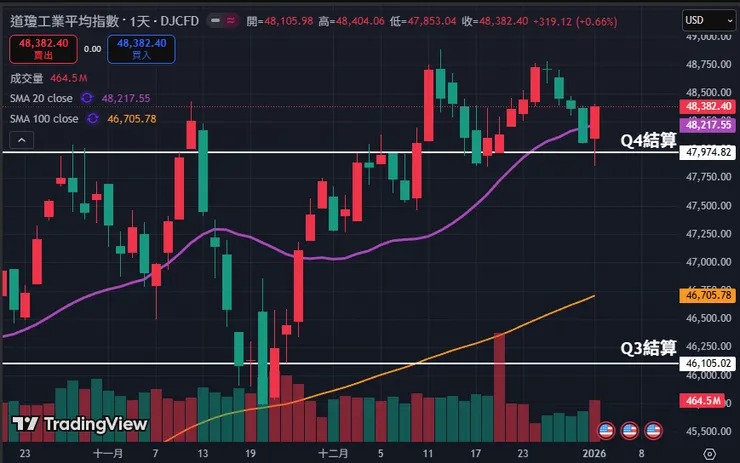
Task: Select the Q4結算 horizontal line label
Action: [x=648, y=141]
